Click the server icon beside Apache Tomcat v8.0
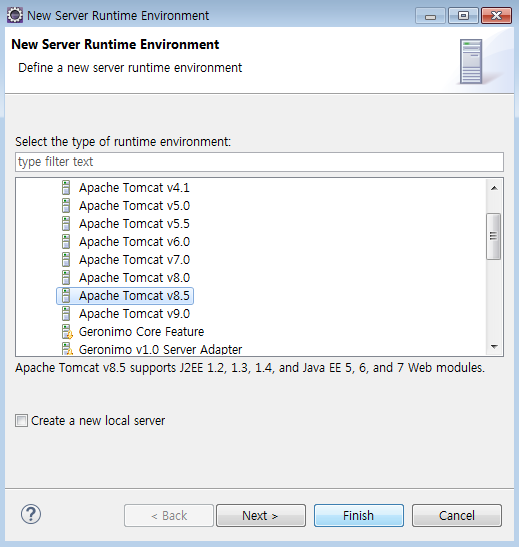The width and height of the screenshot is (519, 547). (66, 278)
